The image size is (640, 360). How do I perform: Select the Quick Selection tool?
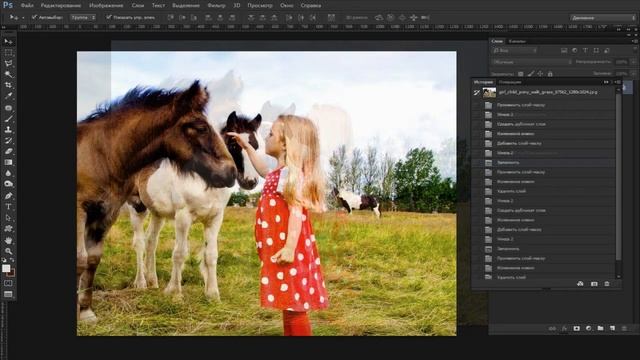pos(8,74)
